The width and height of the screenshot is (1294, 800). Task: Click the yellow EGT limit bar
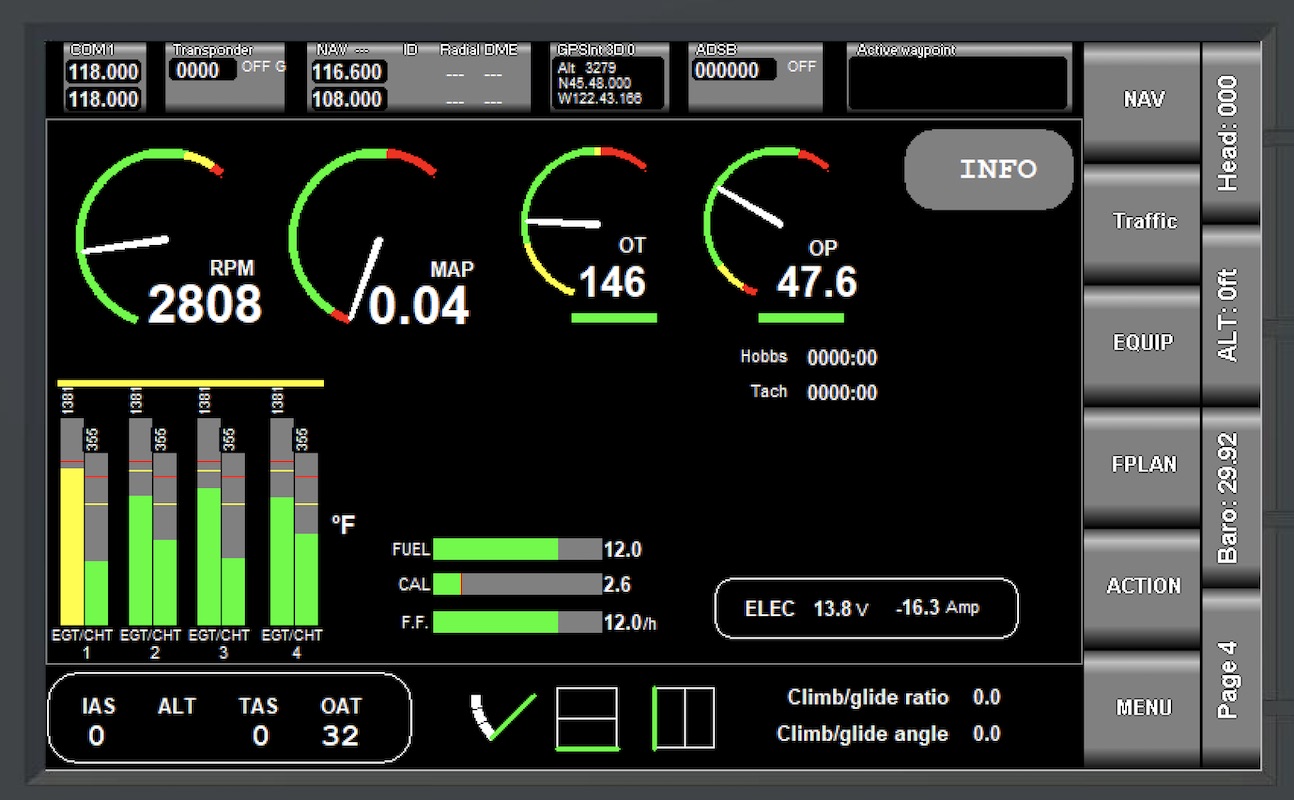[x=190, y=383]
